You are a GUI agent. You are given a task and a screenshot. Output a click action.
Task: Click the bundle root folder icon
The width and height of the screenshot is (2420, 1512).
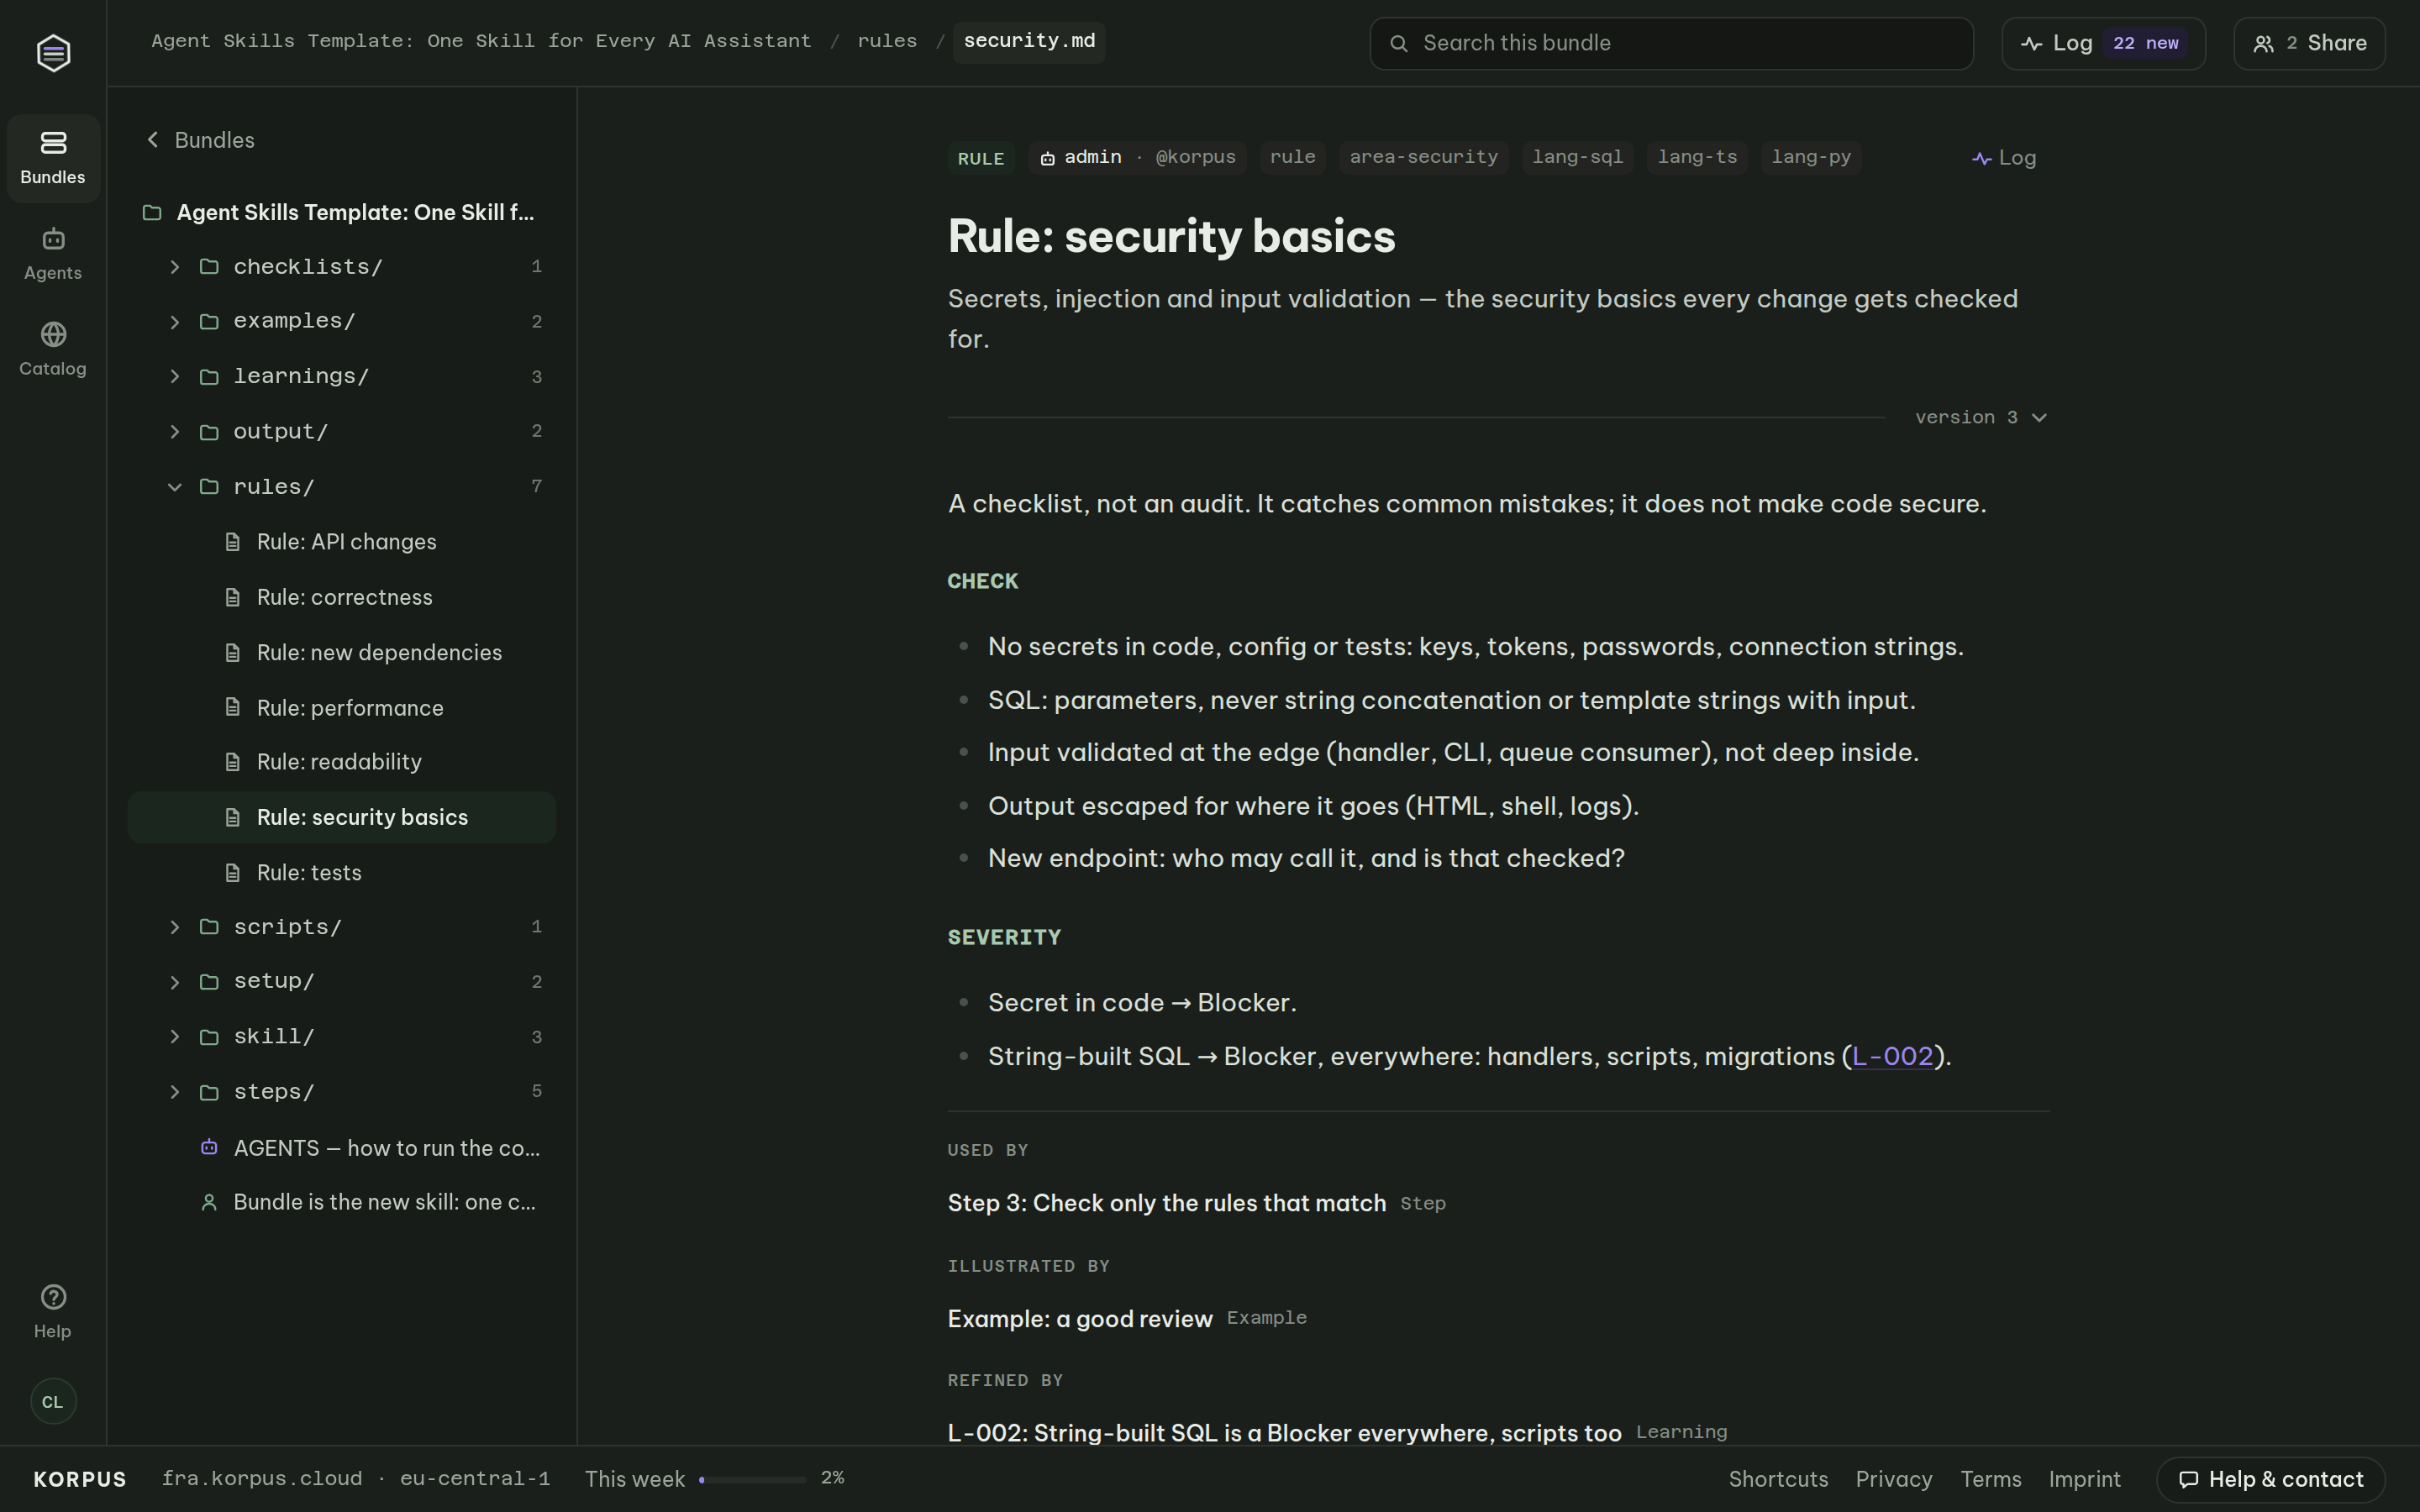152,213
